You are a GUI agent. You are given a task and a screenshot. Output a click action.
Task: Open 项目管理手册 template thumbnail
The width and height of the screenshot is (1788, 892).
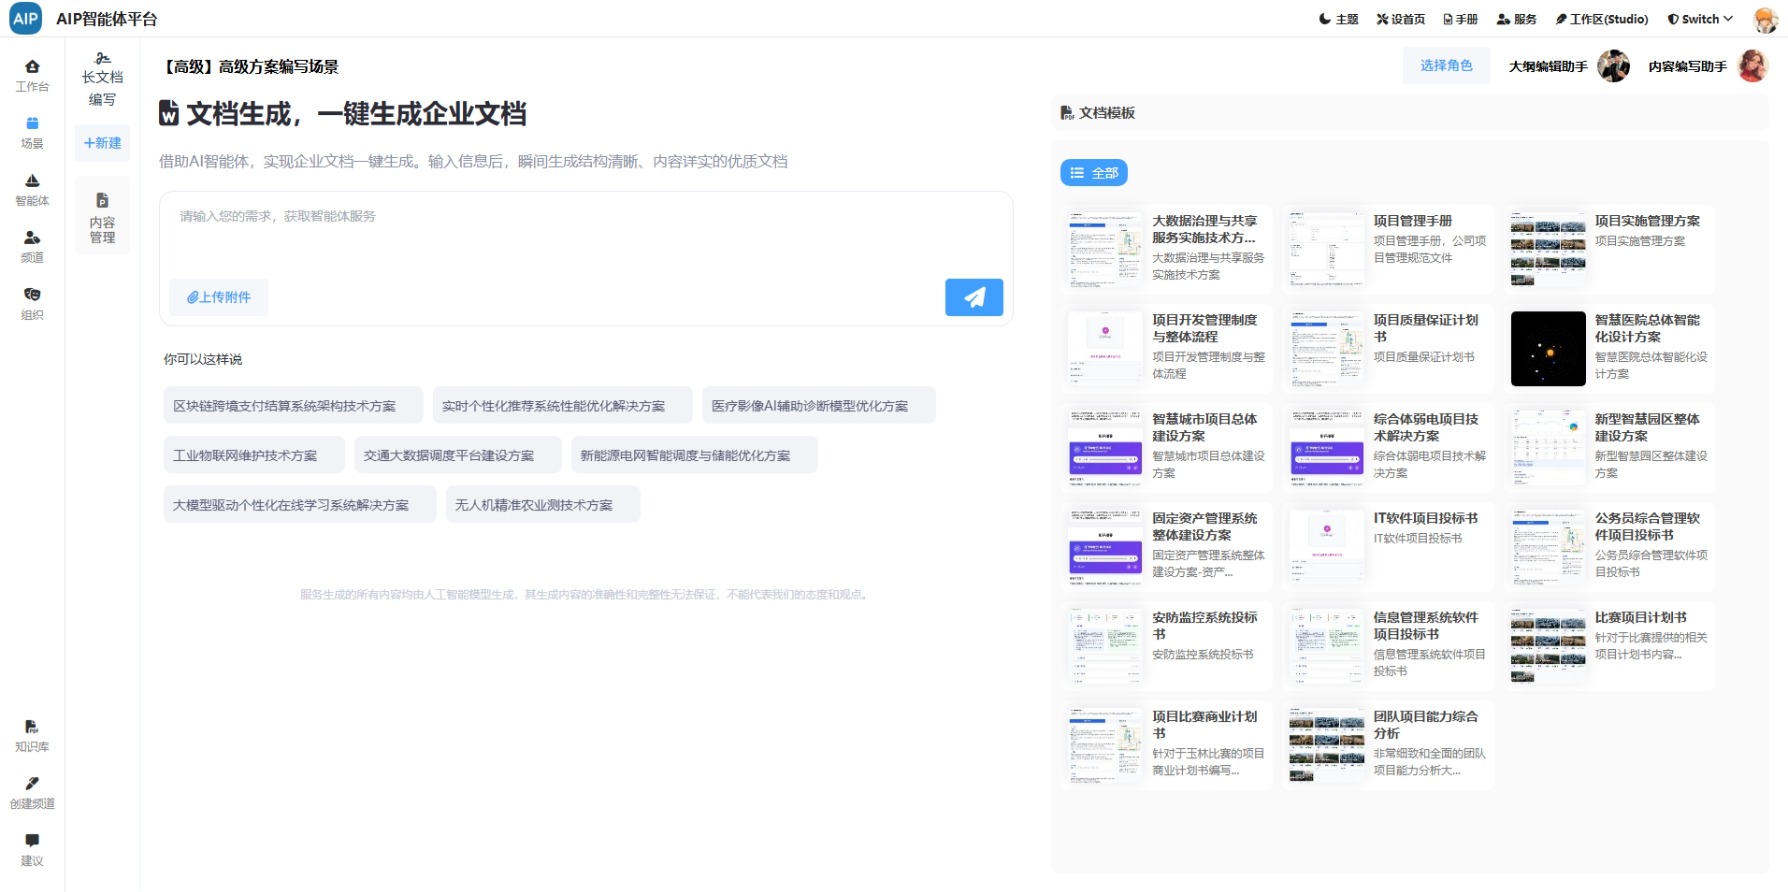click(x=1326, y=249)
